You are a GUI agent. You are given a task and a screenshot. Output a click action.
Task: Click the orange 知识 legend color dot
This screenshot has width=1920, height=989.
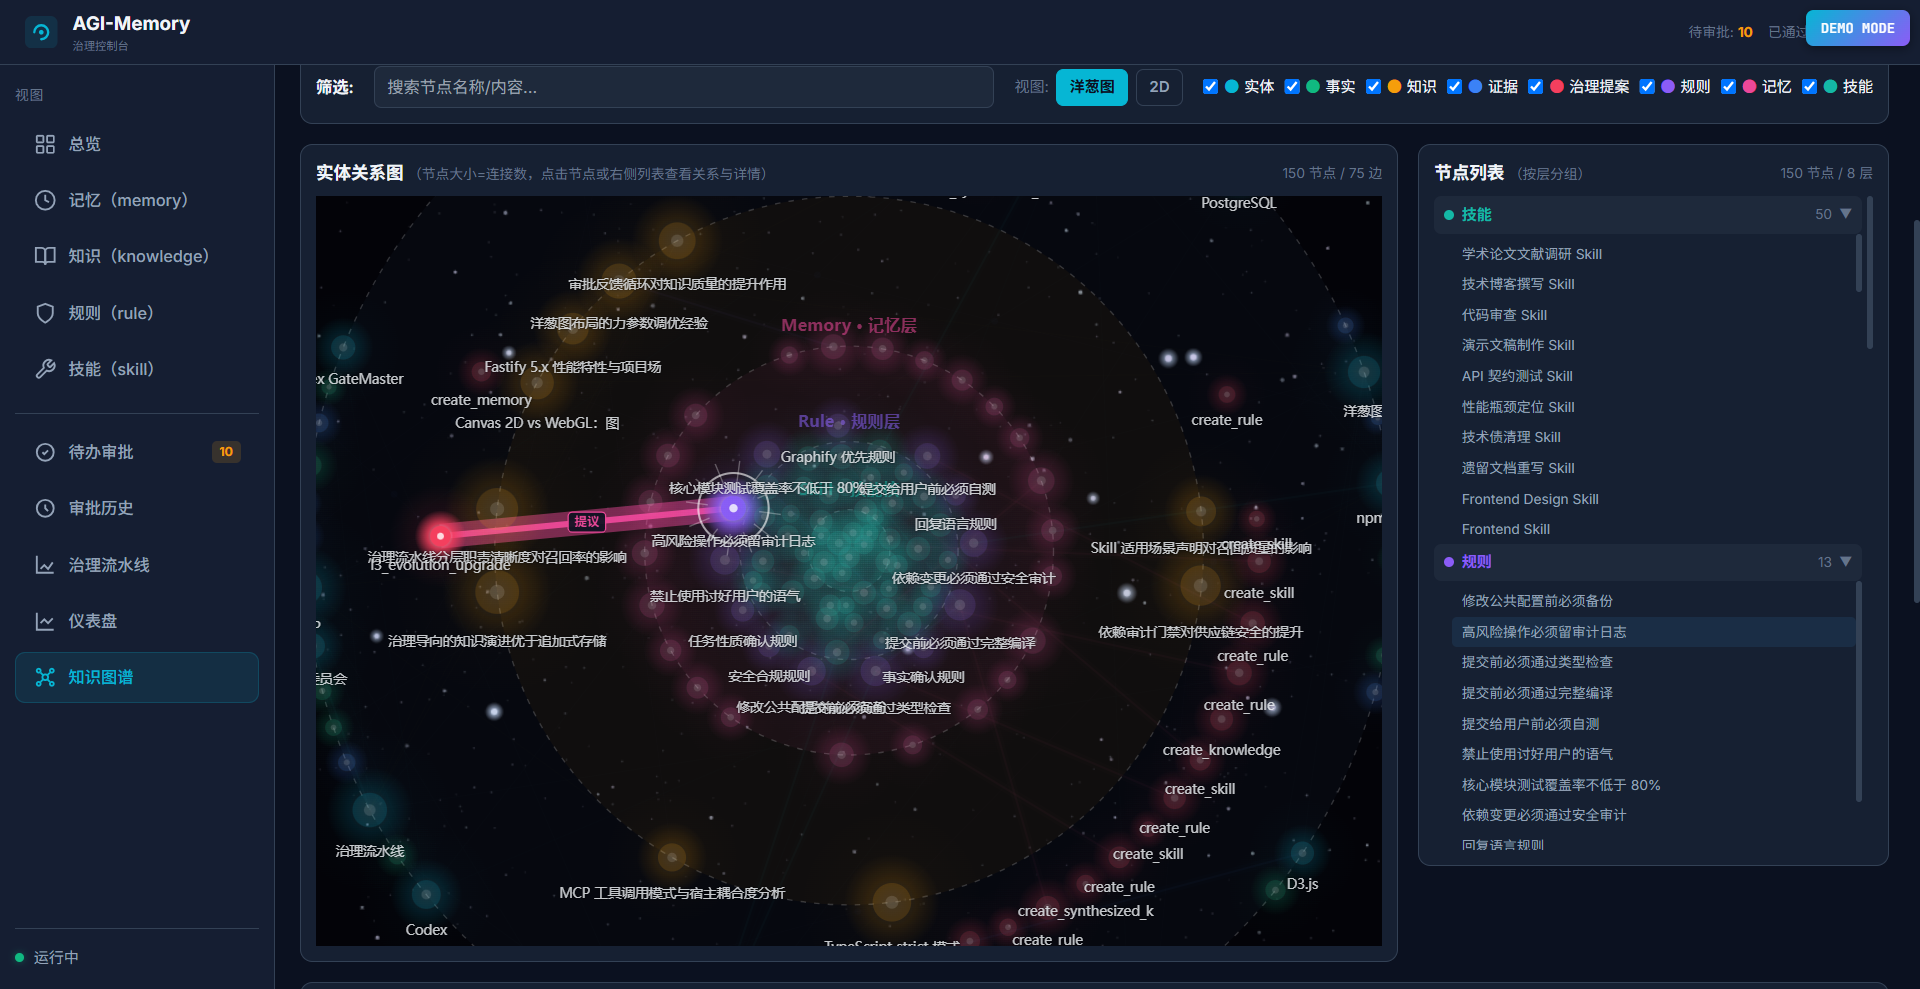coord(1395,86)
